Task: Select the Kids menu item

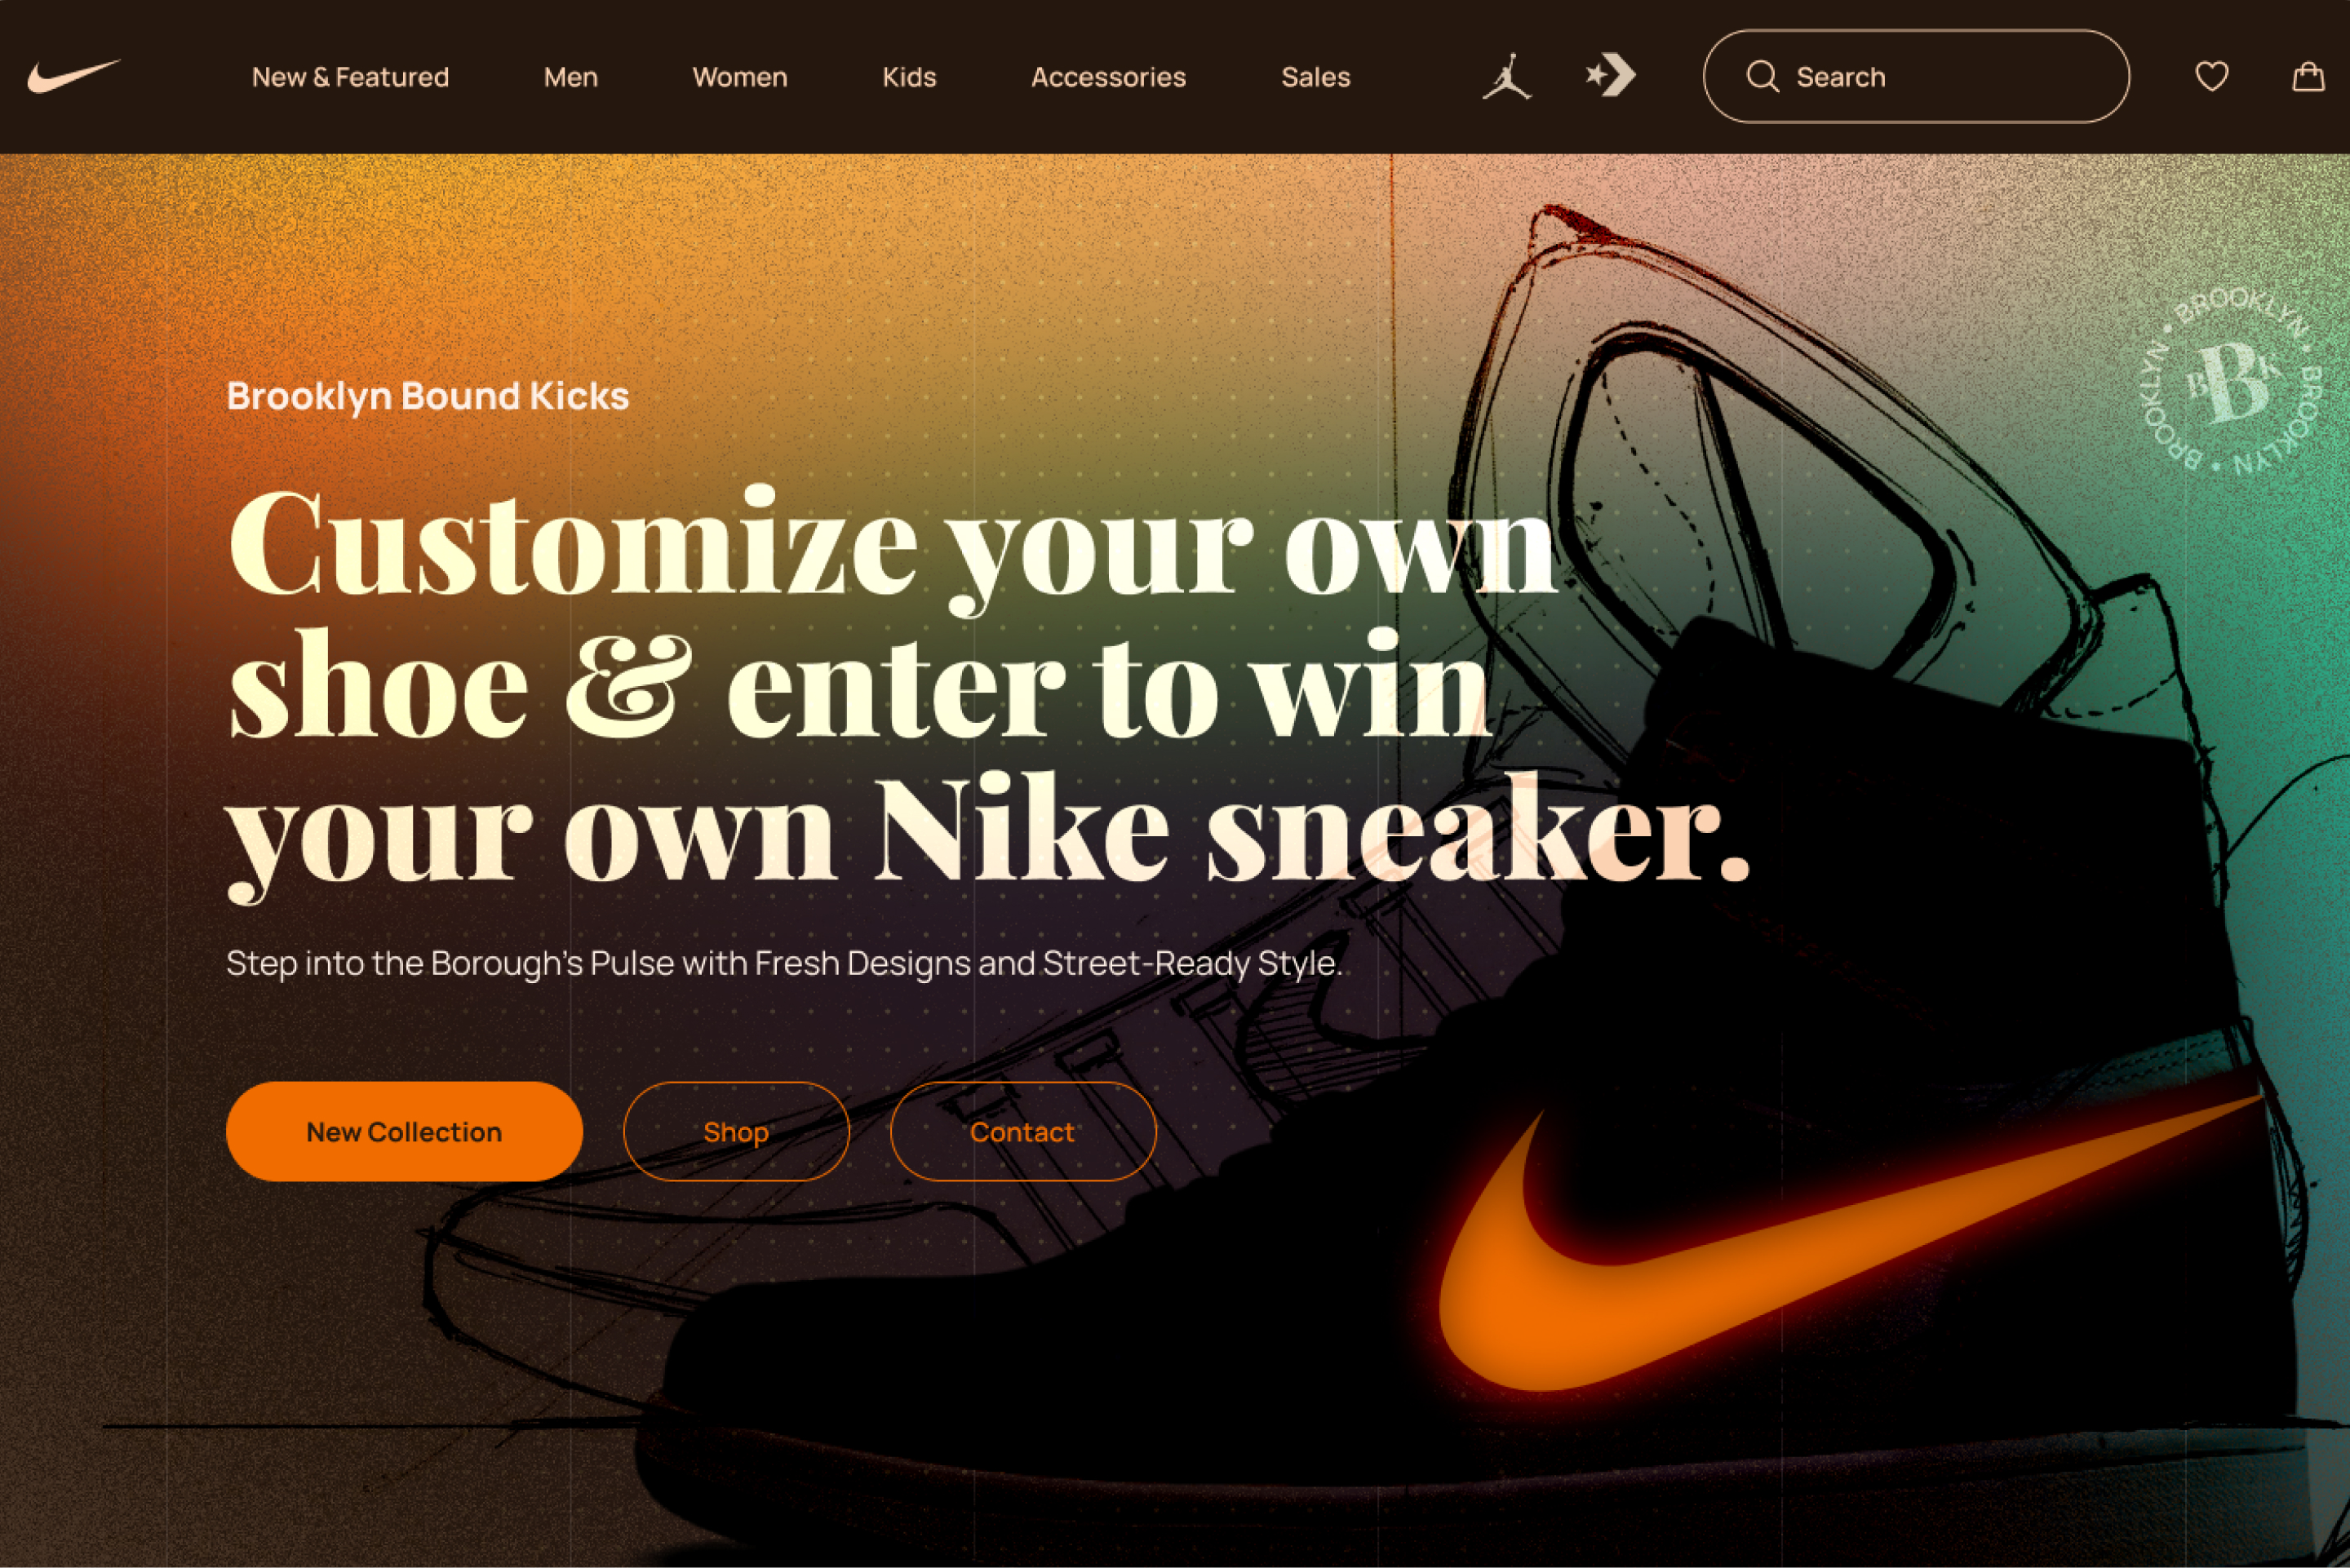Action: pos(909,77)
